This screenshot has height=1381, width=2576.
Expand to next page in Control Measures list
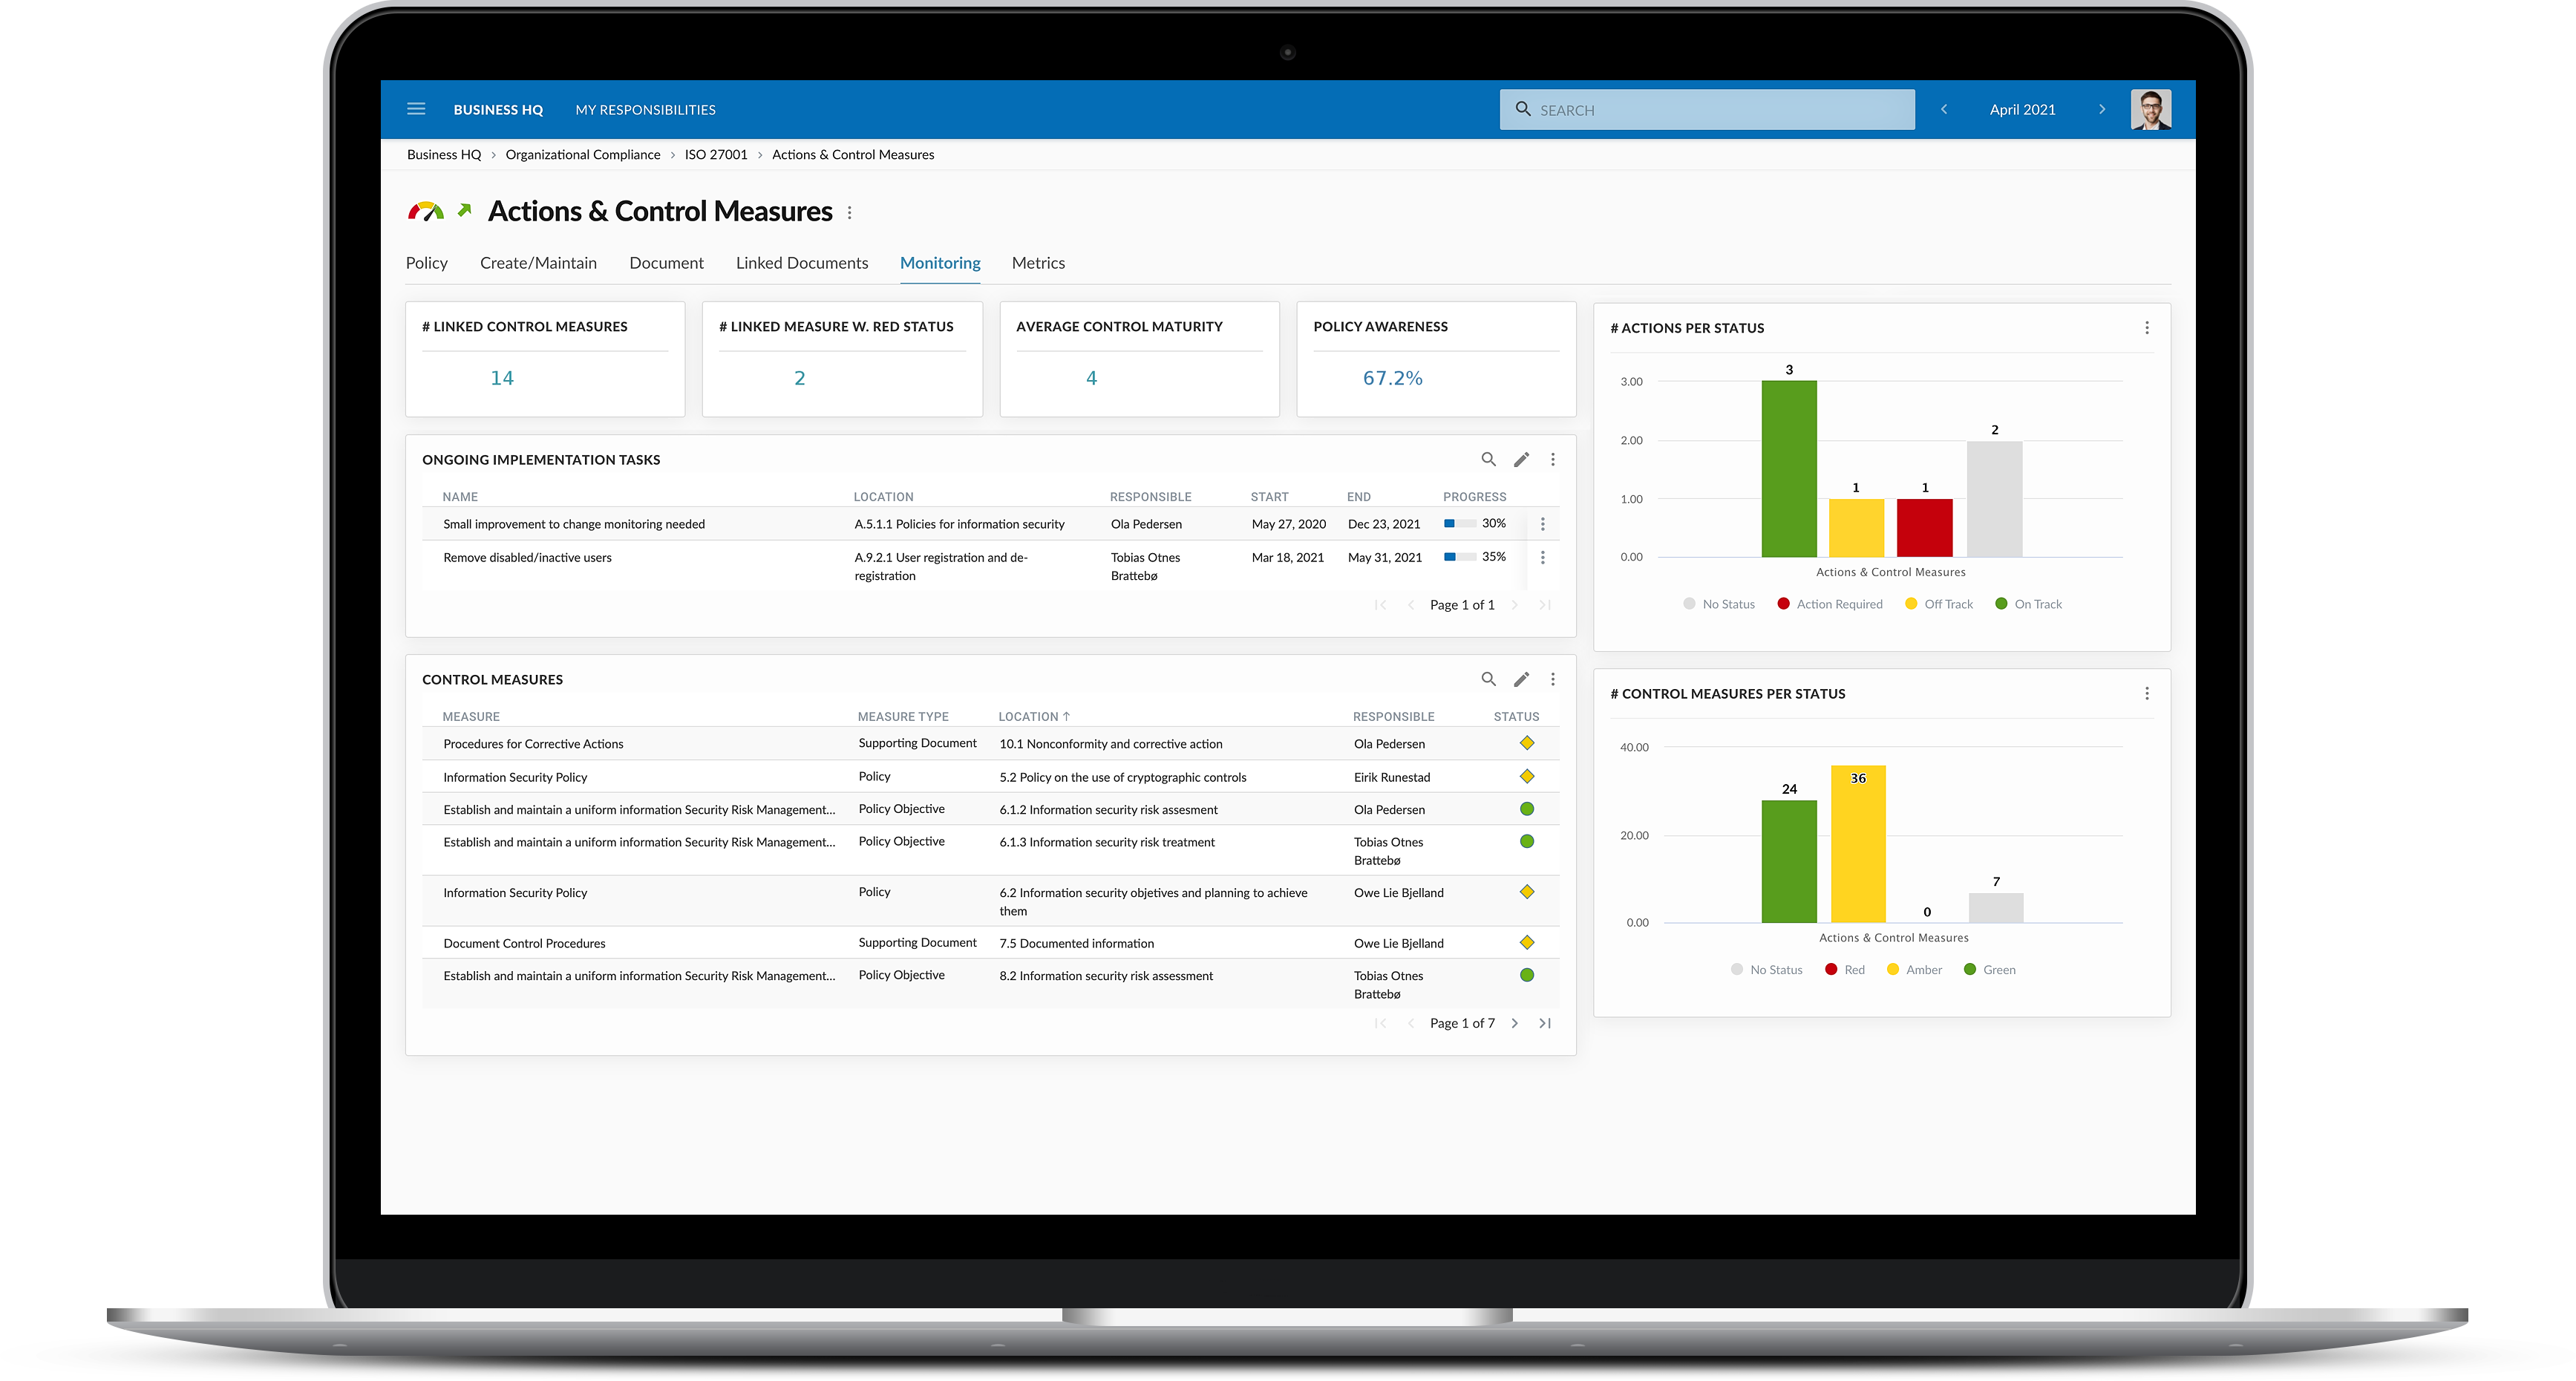(x=1517, y=1023)
